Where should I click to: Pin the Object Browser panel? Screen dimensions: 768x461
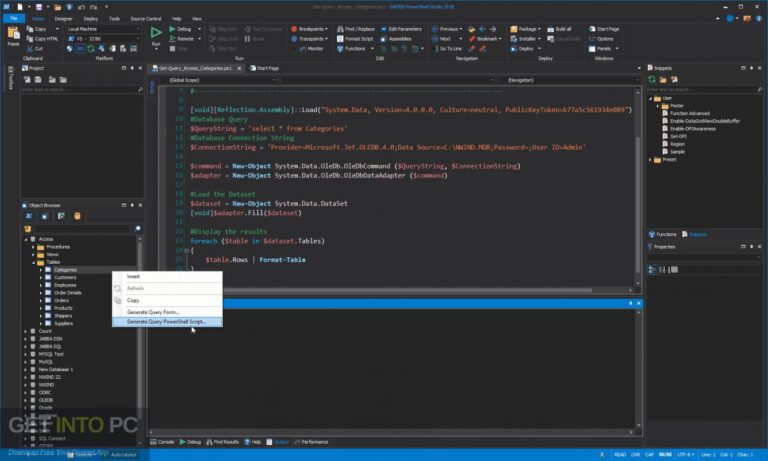tap(132, 205)
